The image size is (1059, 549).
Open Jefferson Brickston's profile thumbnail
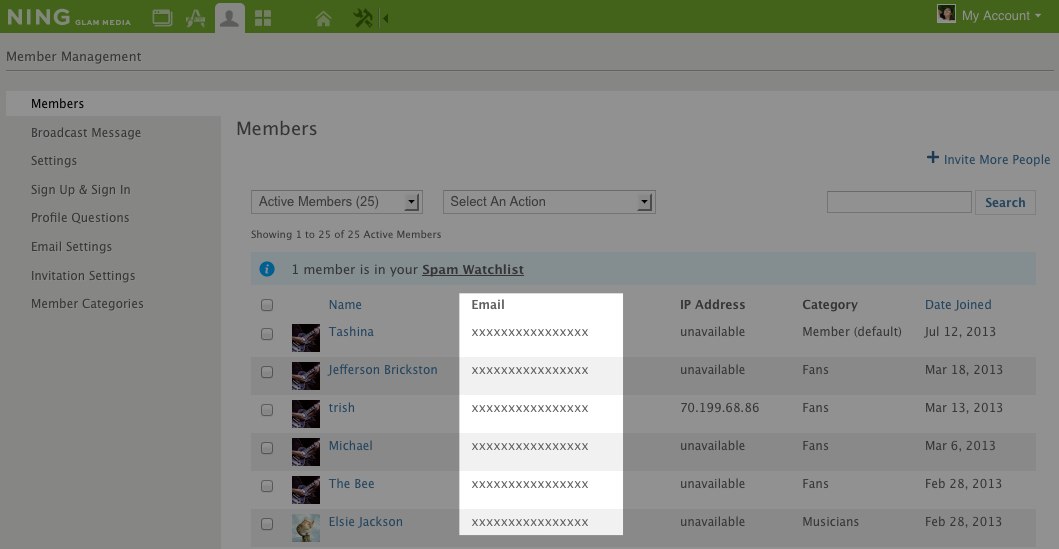tap(306, 375)
